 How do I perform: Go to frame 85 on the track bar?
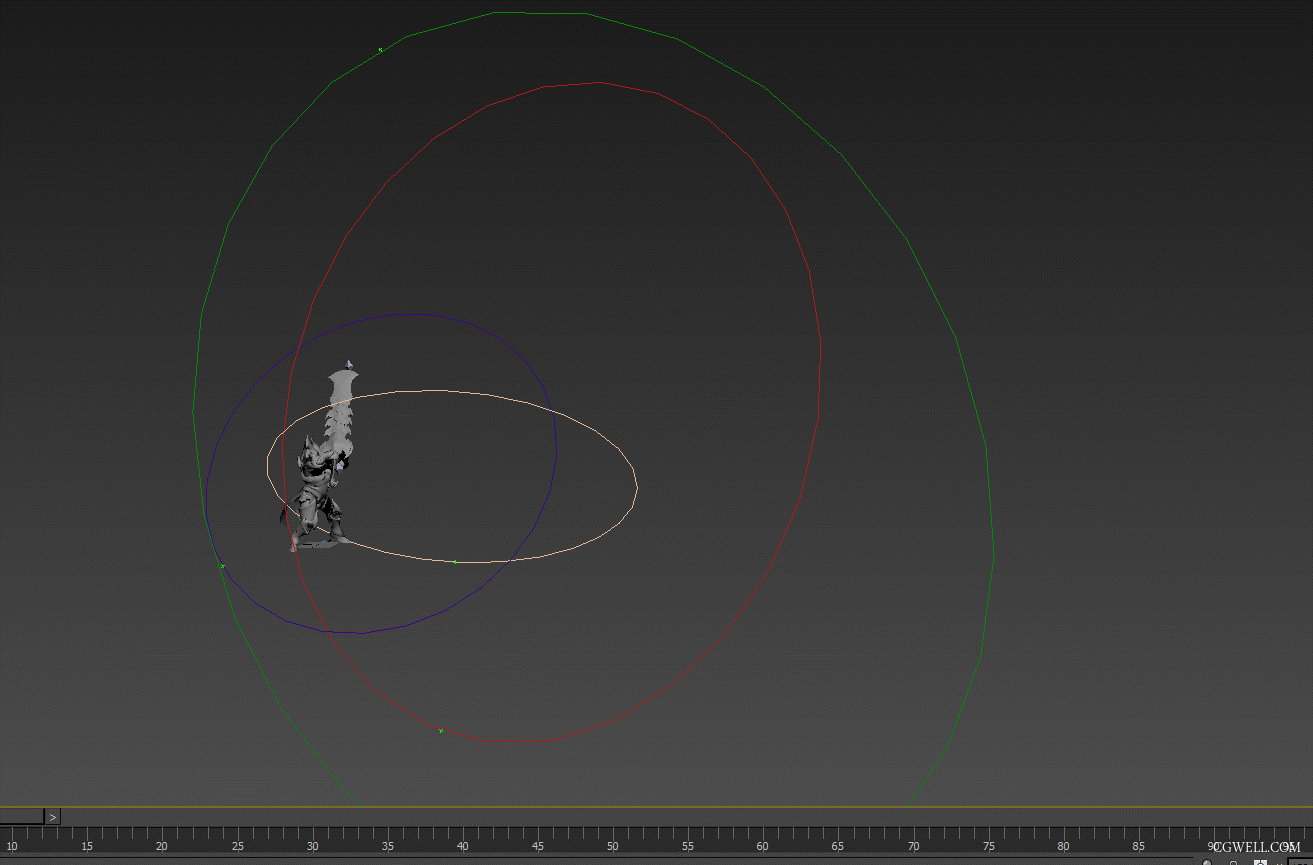point(1138,846)
